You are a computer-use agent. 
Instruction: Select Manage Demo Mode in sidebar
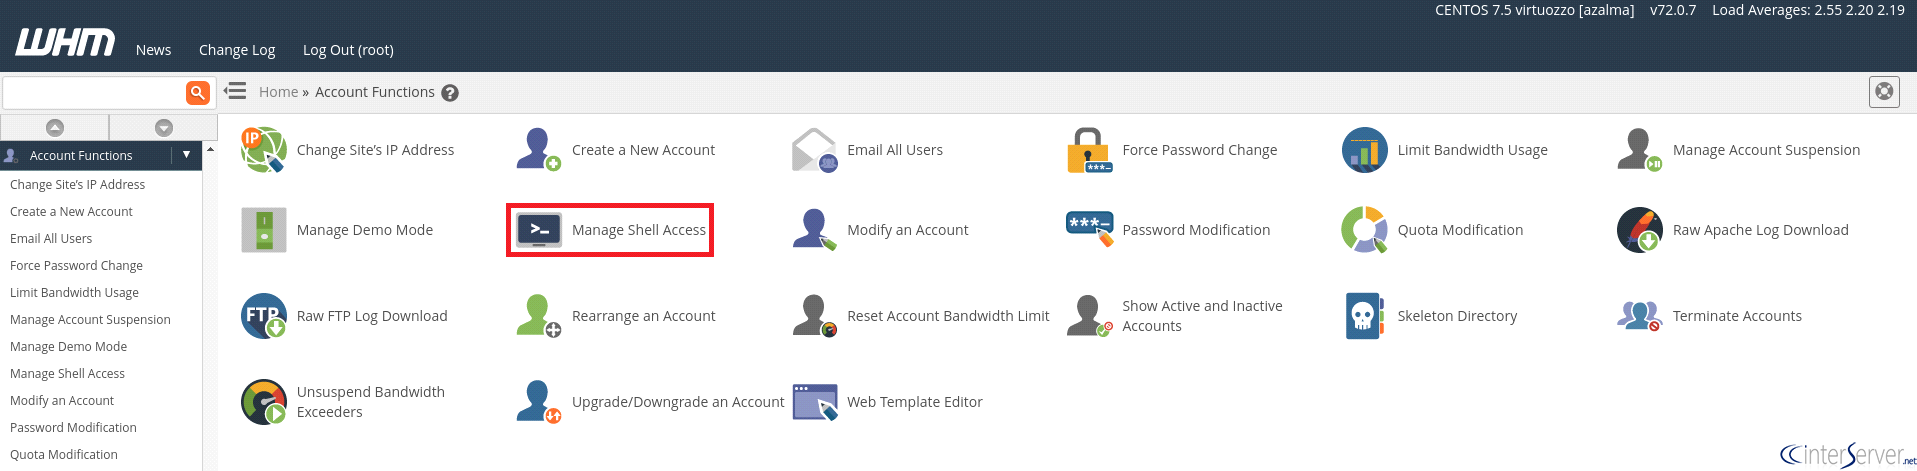[x=68, y=347]
